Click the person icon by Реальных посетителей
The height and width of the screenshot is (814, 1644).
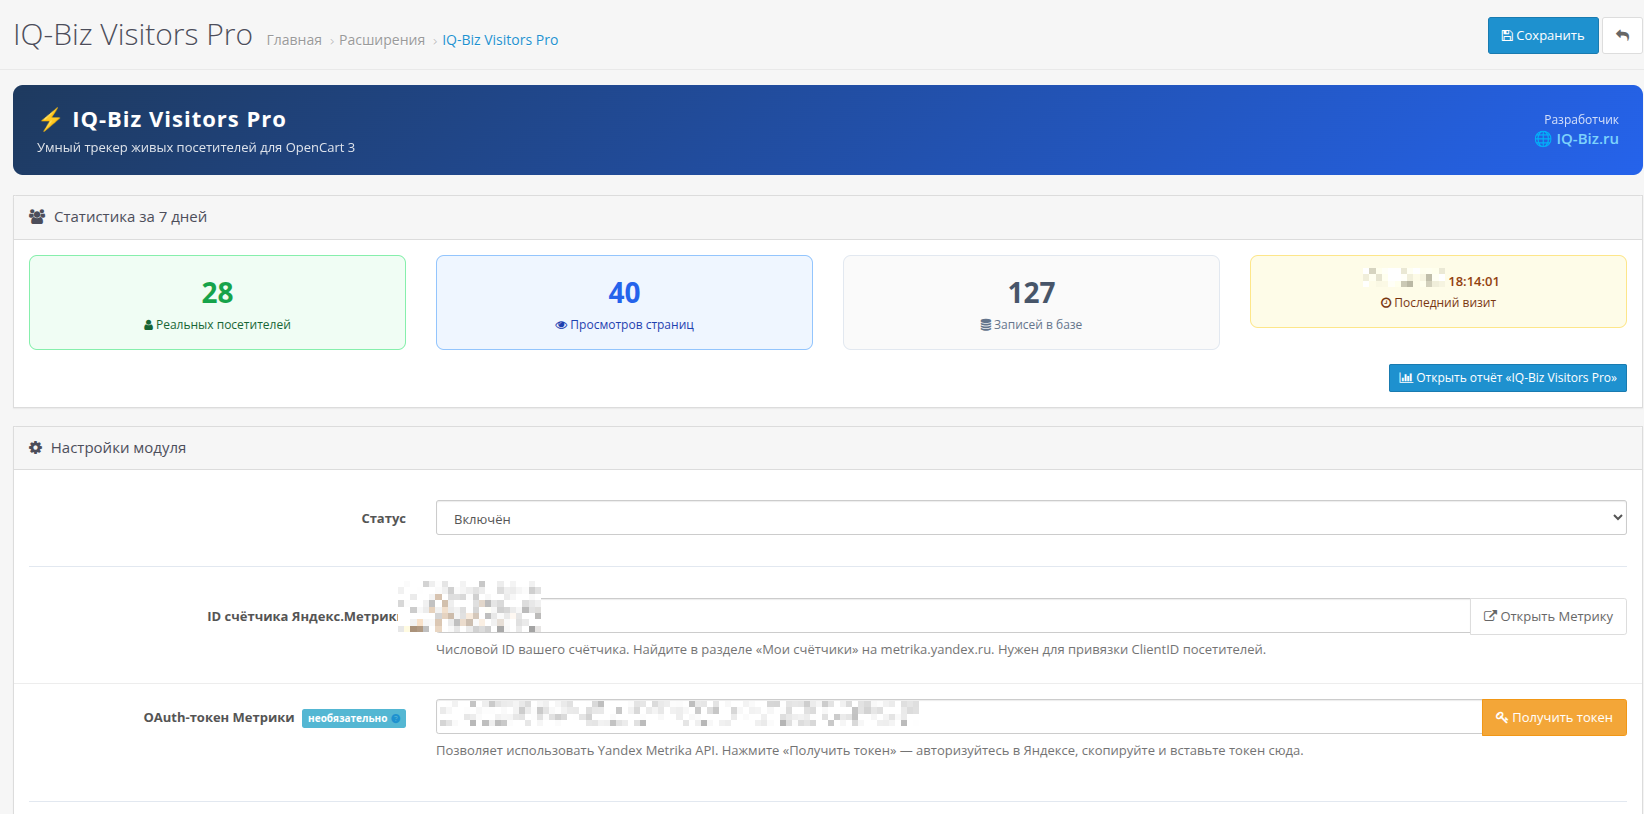click(149, 325)
